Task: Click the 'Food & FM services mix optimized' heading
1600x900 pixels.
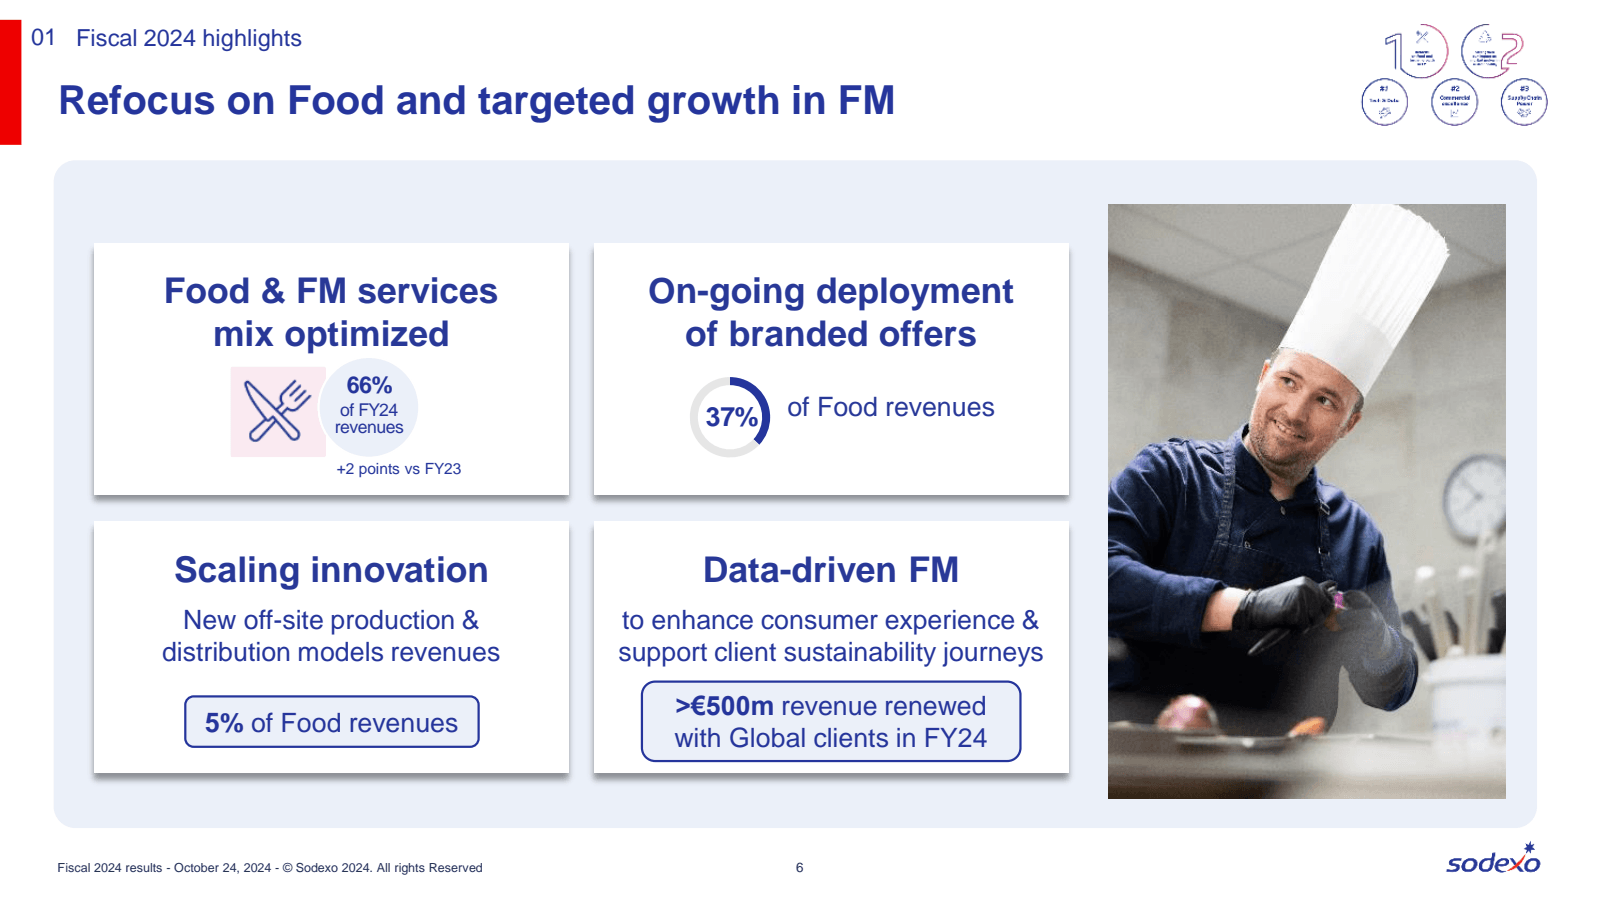Action: click(x=331, y=312)
